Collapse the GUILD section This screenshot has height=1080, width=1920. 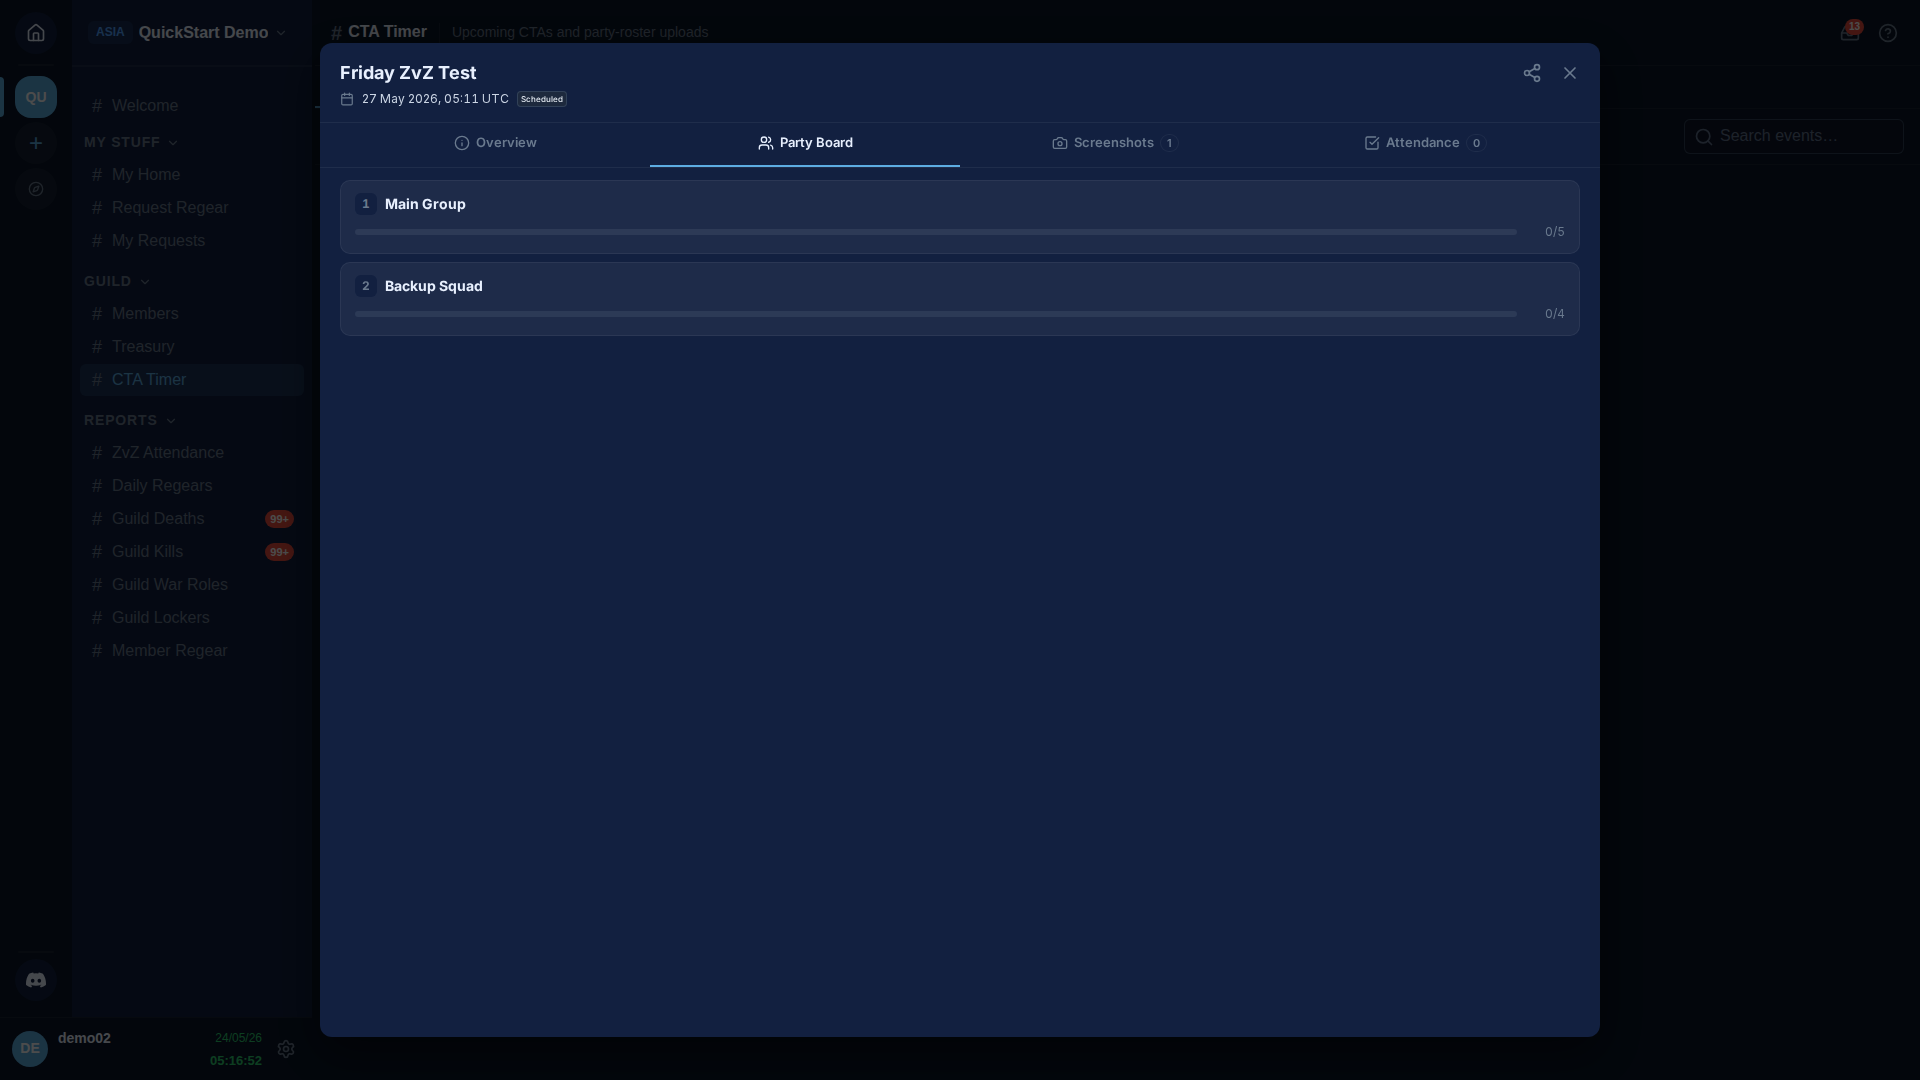coord(117,281)
